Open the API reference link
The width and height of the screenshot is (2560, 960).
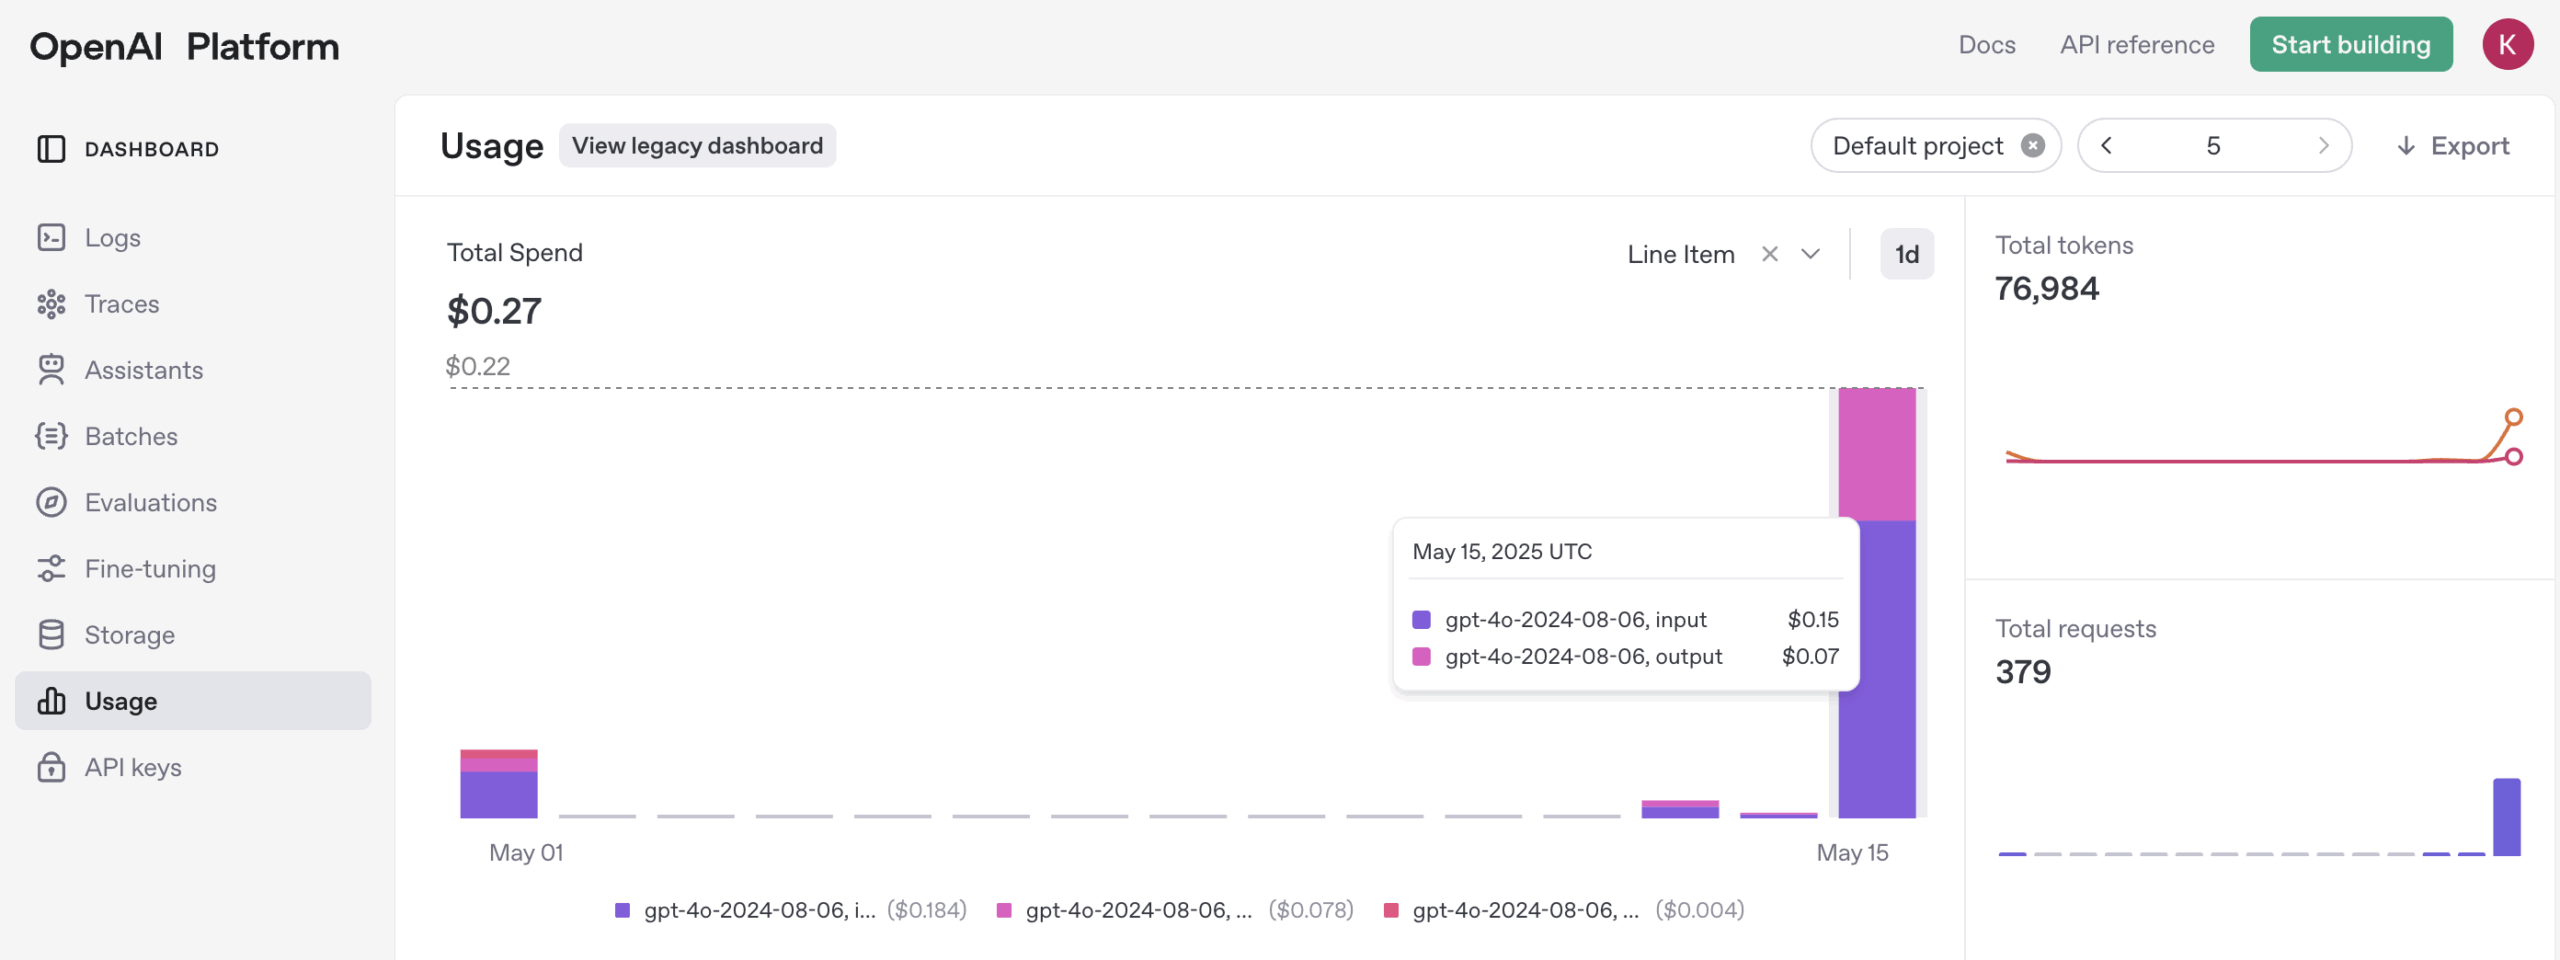[2137, 45]
